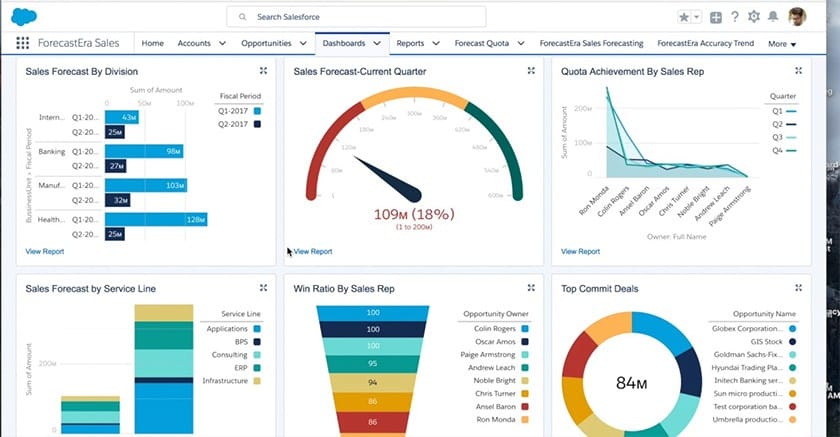
Task: Open the Favorites list dropdown arrow
Action: tap(696, 17)
